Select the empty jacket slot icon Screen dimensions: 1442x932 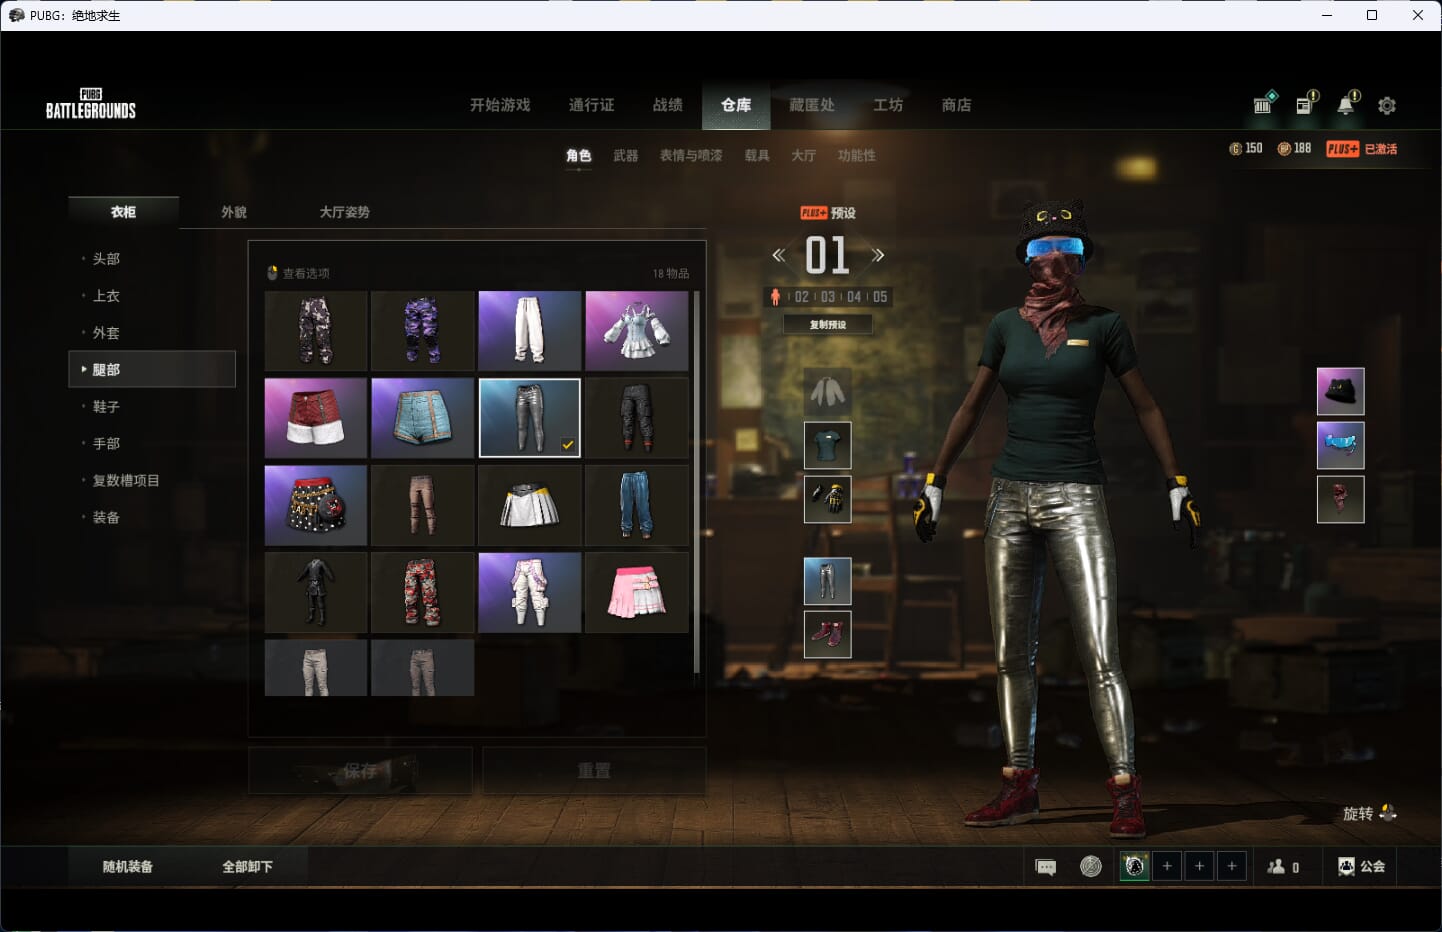coord(827,391)
